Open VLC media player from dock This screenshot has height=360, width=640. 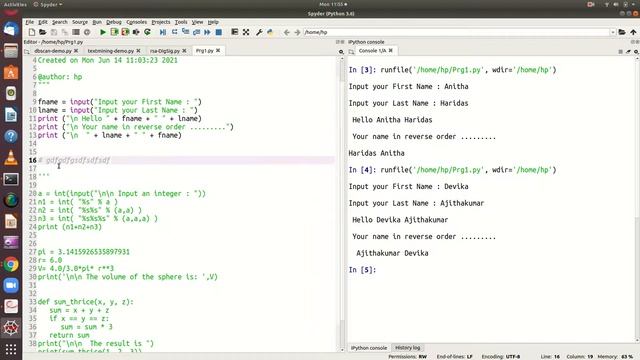pos(11,158)
